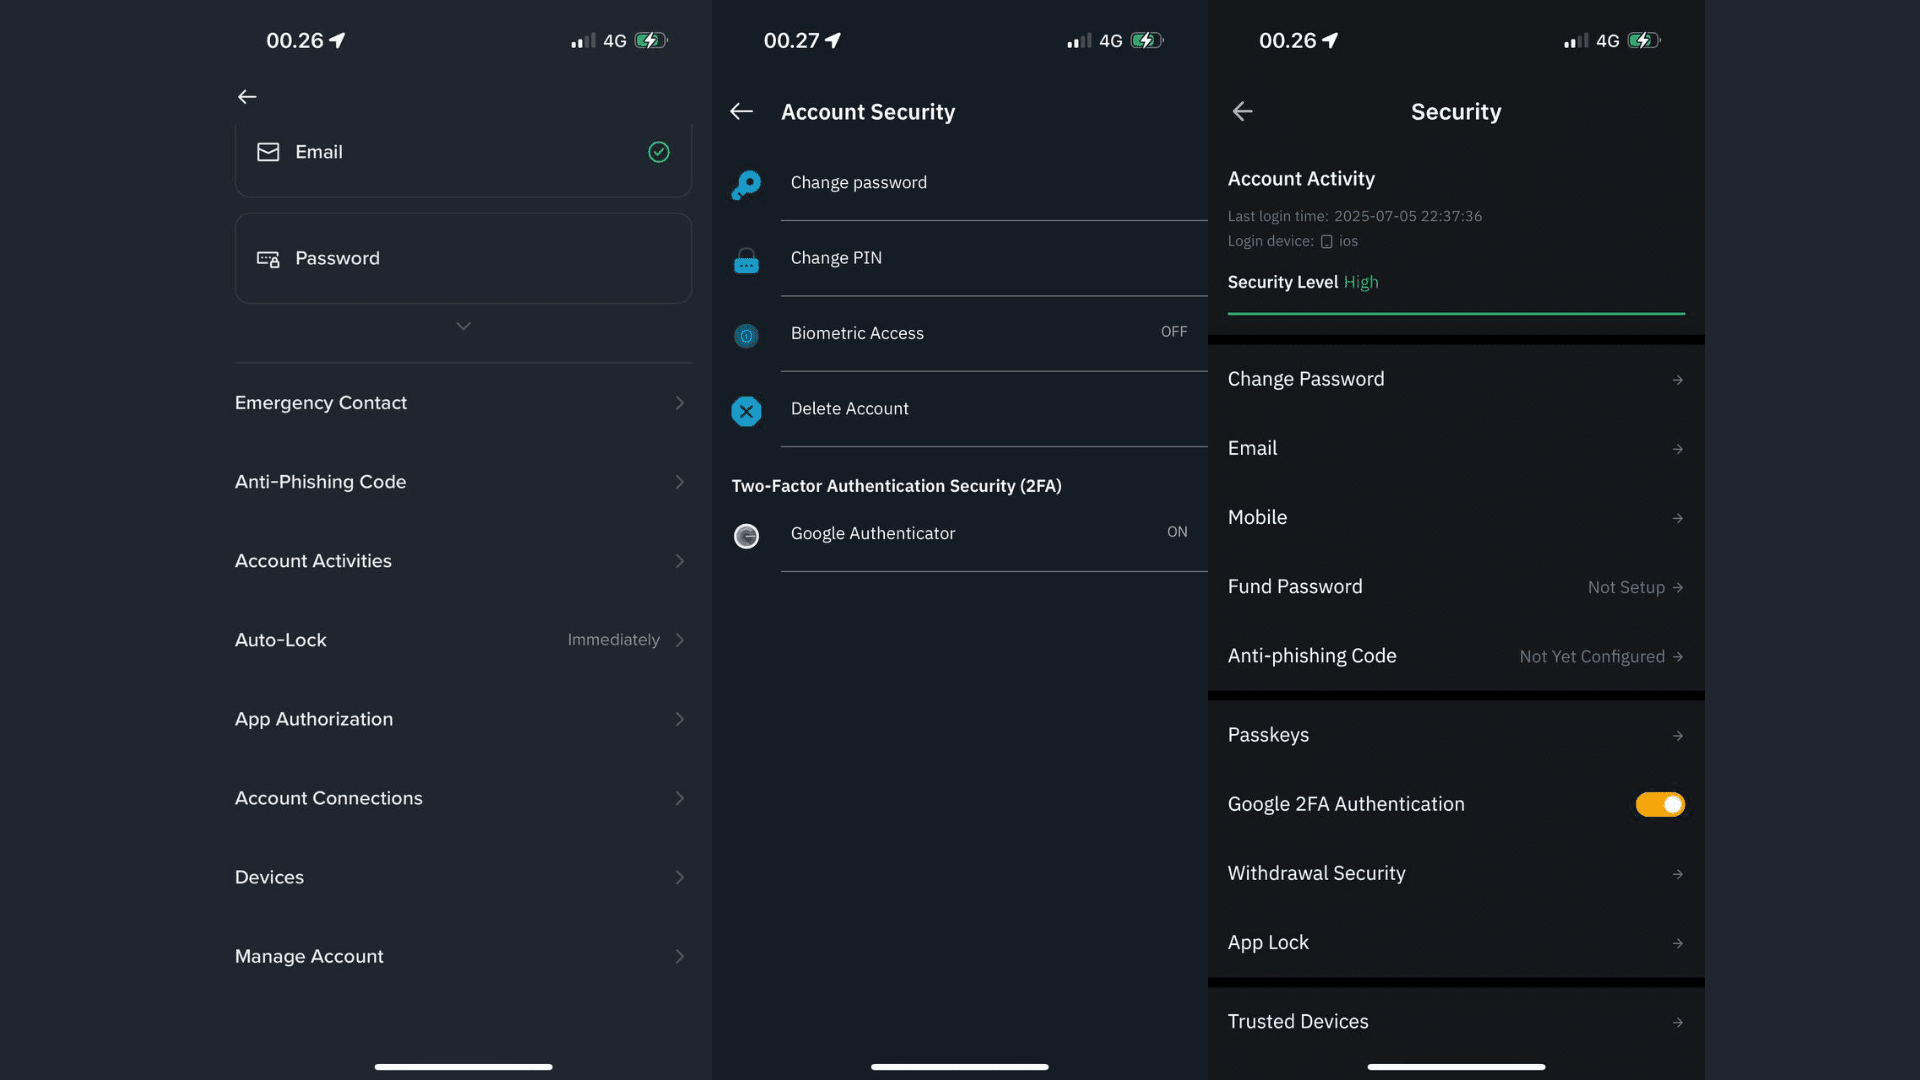
Task: Click the password icon in Password card
Action: click(268, 259)
